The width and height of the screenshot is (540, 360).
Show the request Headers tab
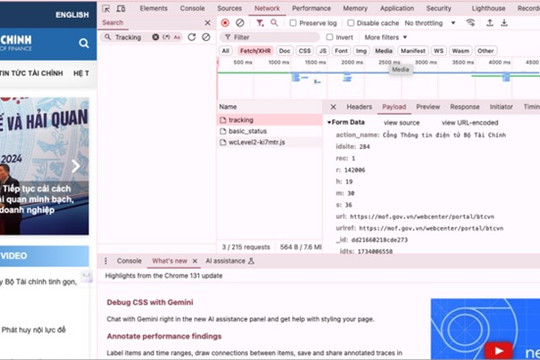click(x=359, y=107)
